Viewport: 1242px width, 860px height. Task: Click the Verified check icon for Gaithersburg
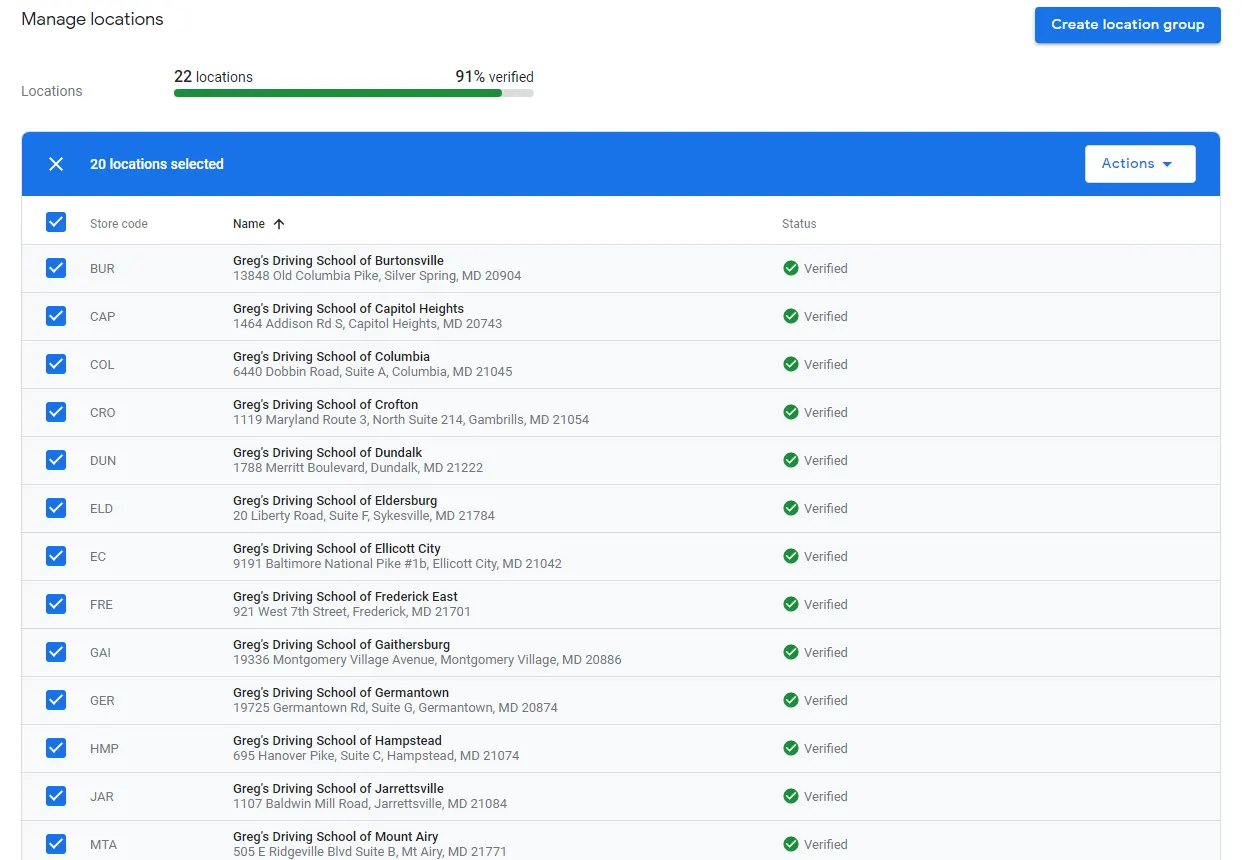tap(790, 652)
